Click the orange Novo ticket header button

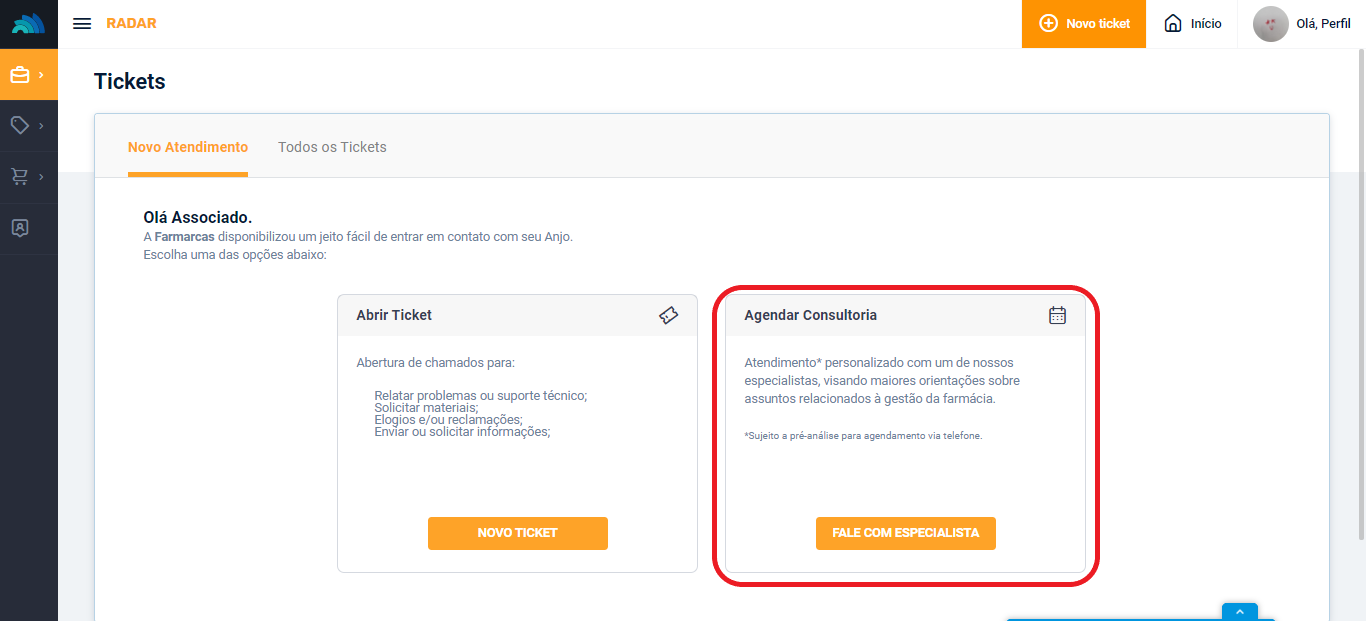pyautogui.click(x=1084, y=24)
